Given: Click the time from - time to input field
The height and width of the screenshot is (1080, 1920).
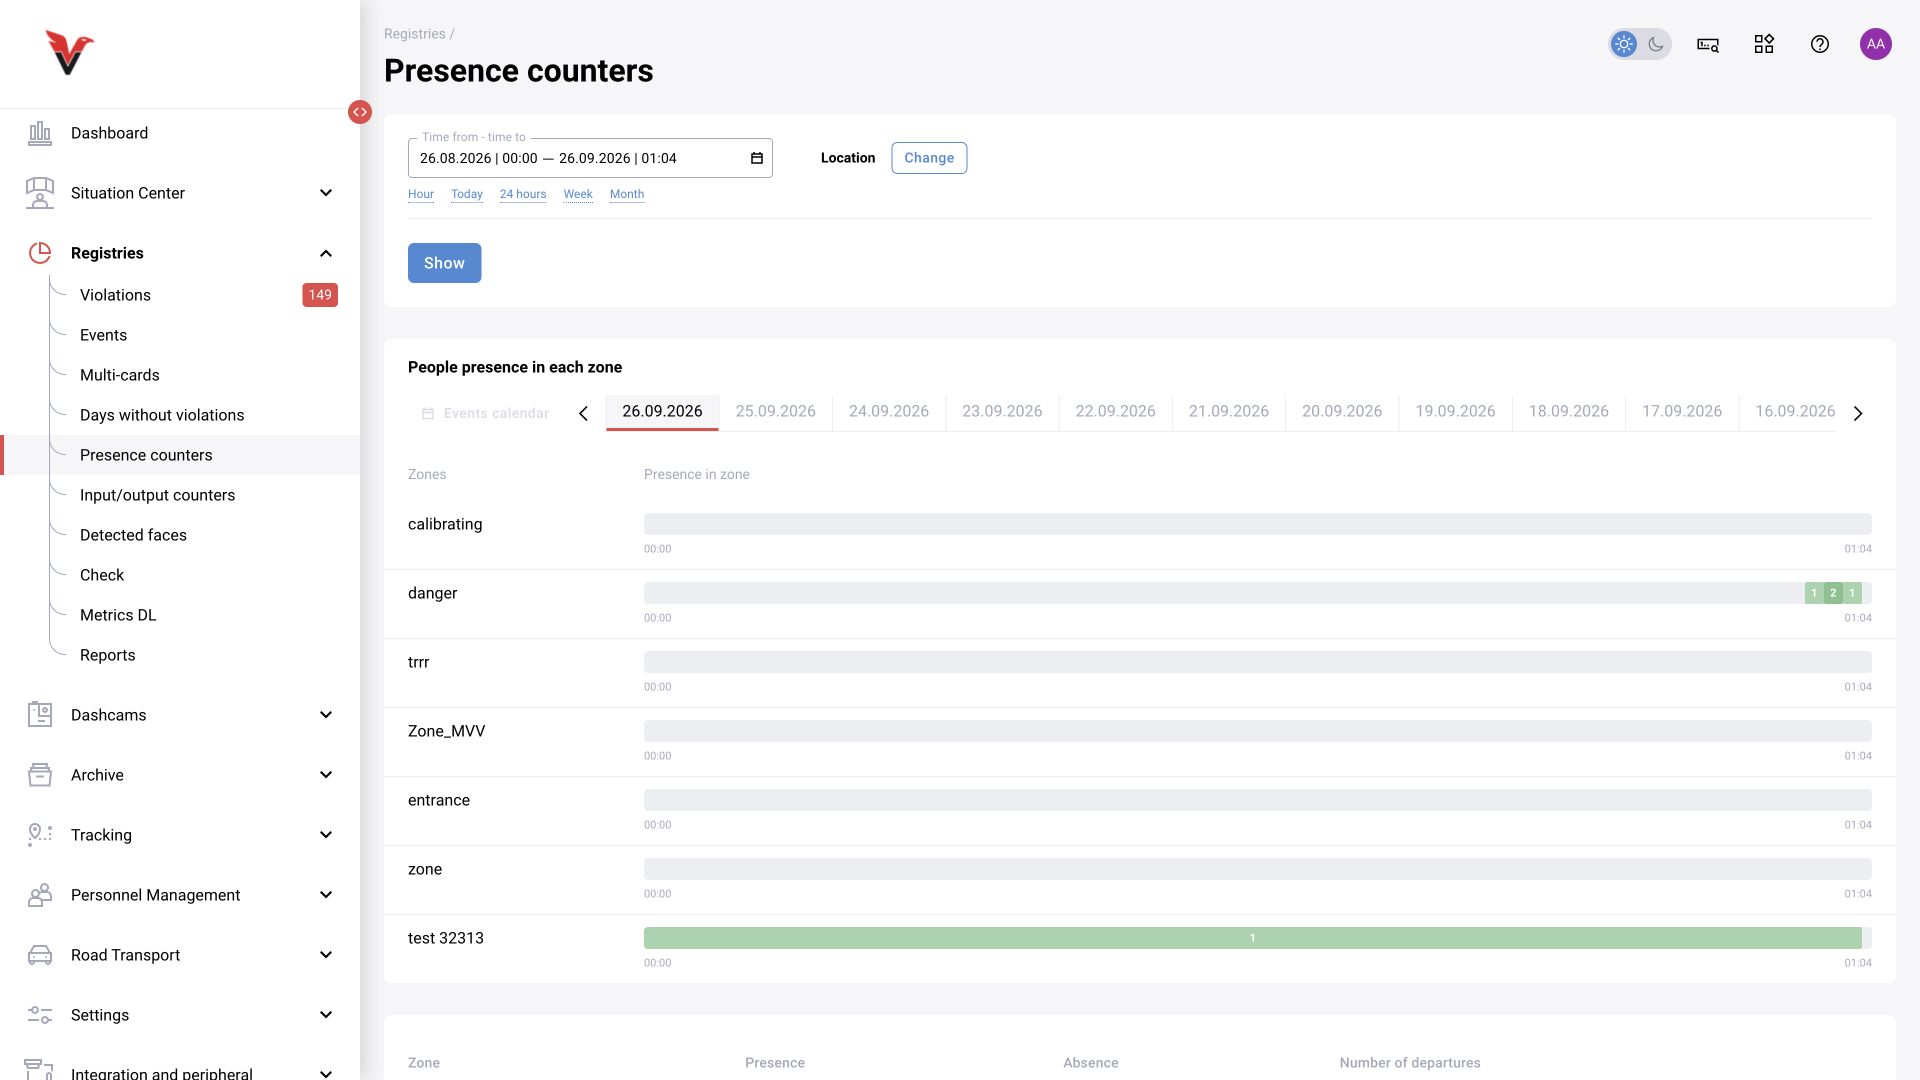Looking at the screenshot, I should 590,158.
